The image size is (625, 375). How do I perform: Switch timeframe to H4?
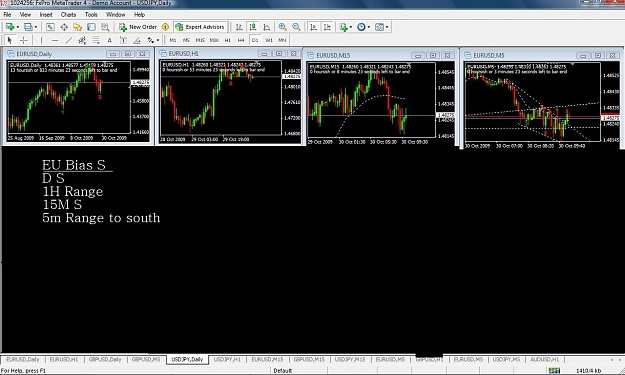(241, 40)
